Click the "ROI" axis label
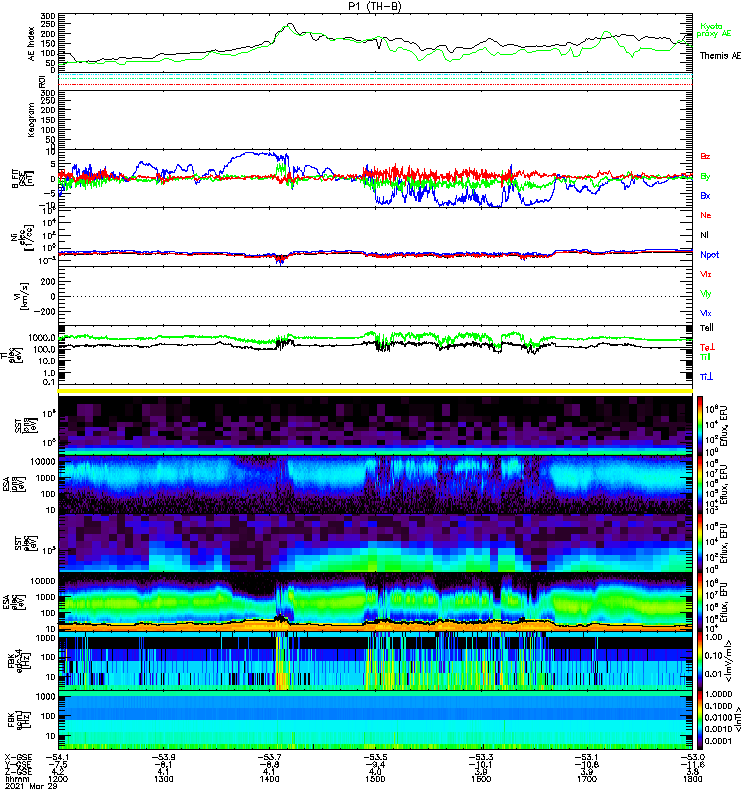This screenshot has height=800, width=750. click(42, 82)
